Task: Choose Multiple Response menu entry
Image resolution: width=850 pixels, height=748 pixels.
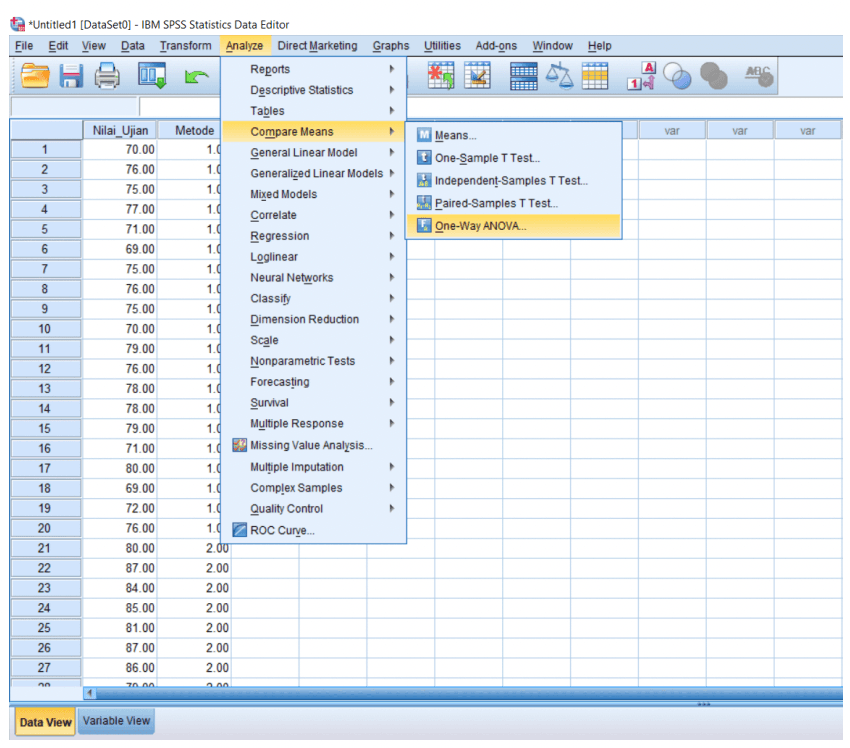Action: 314,423
